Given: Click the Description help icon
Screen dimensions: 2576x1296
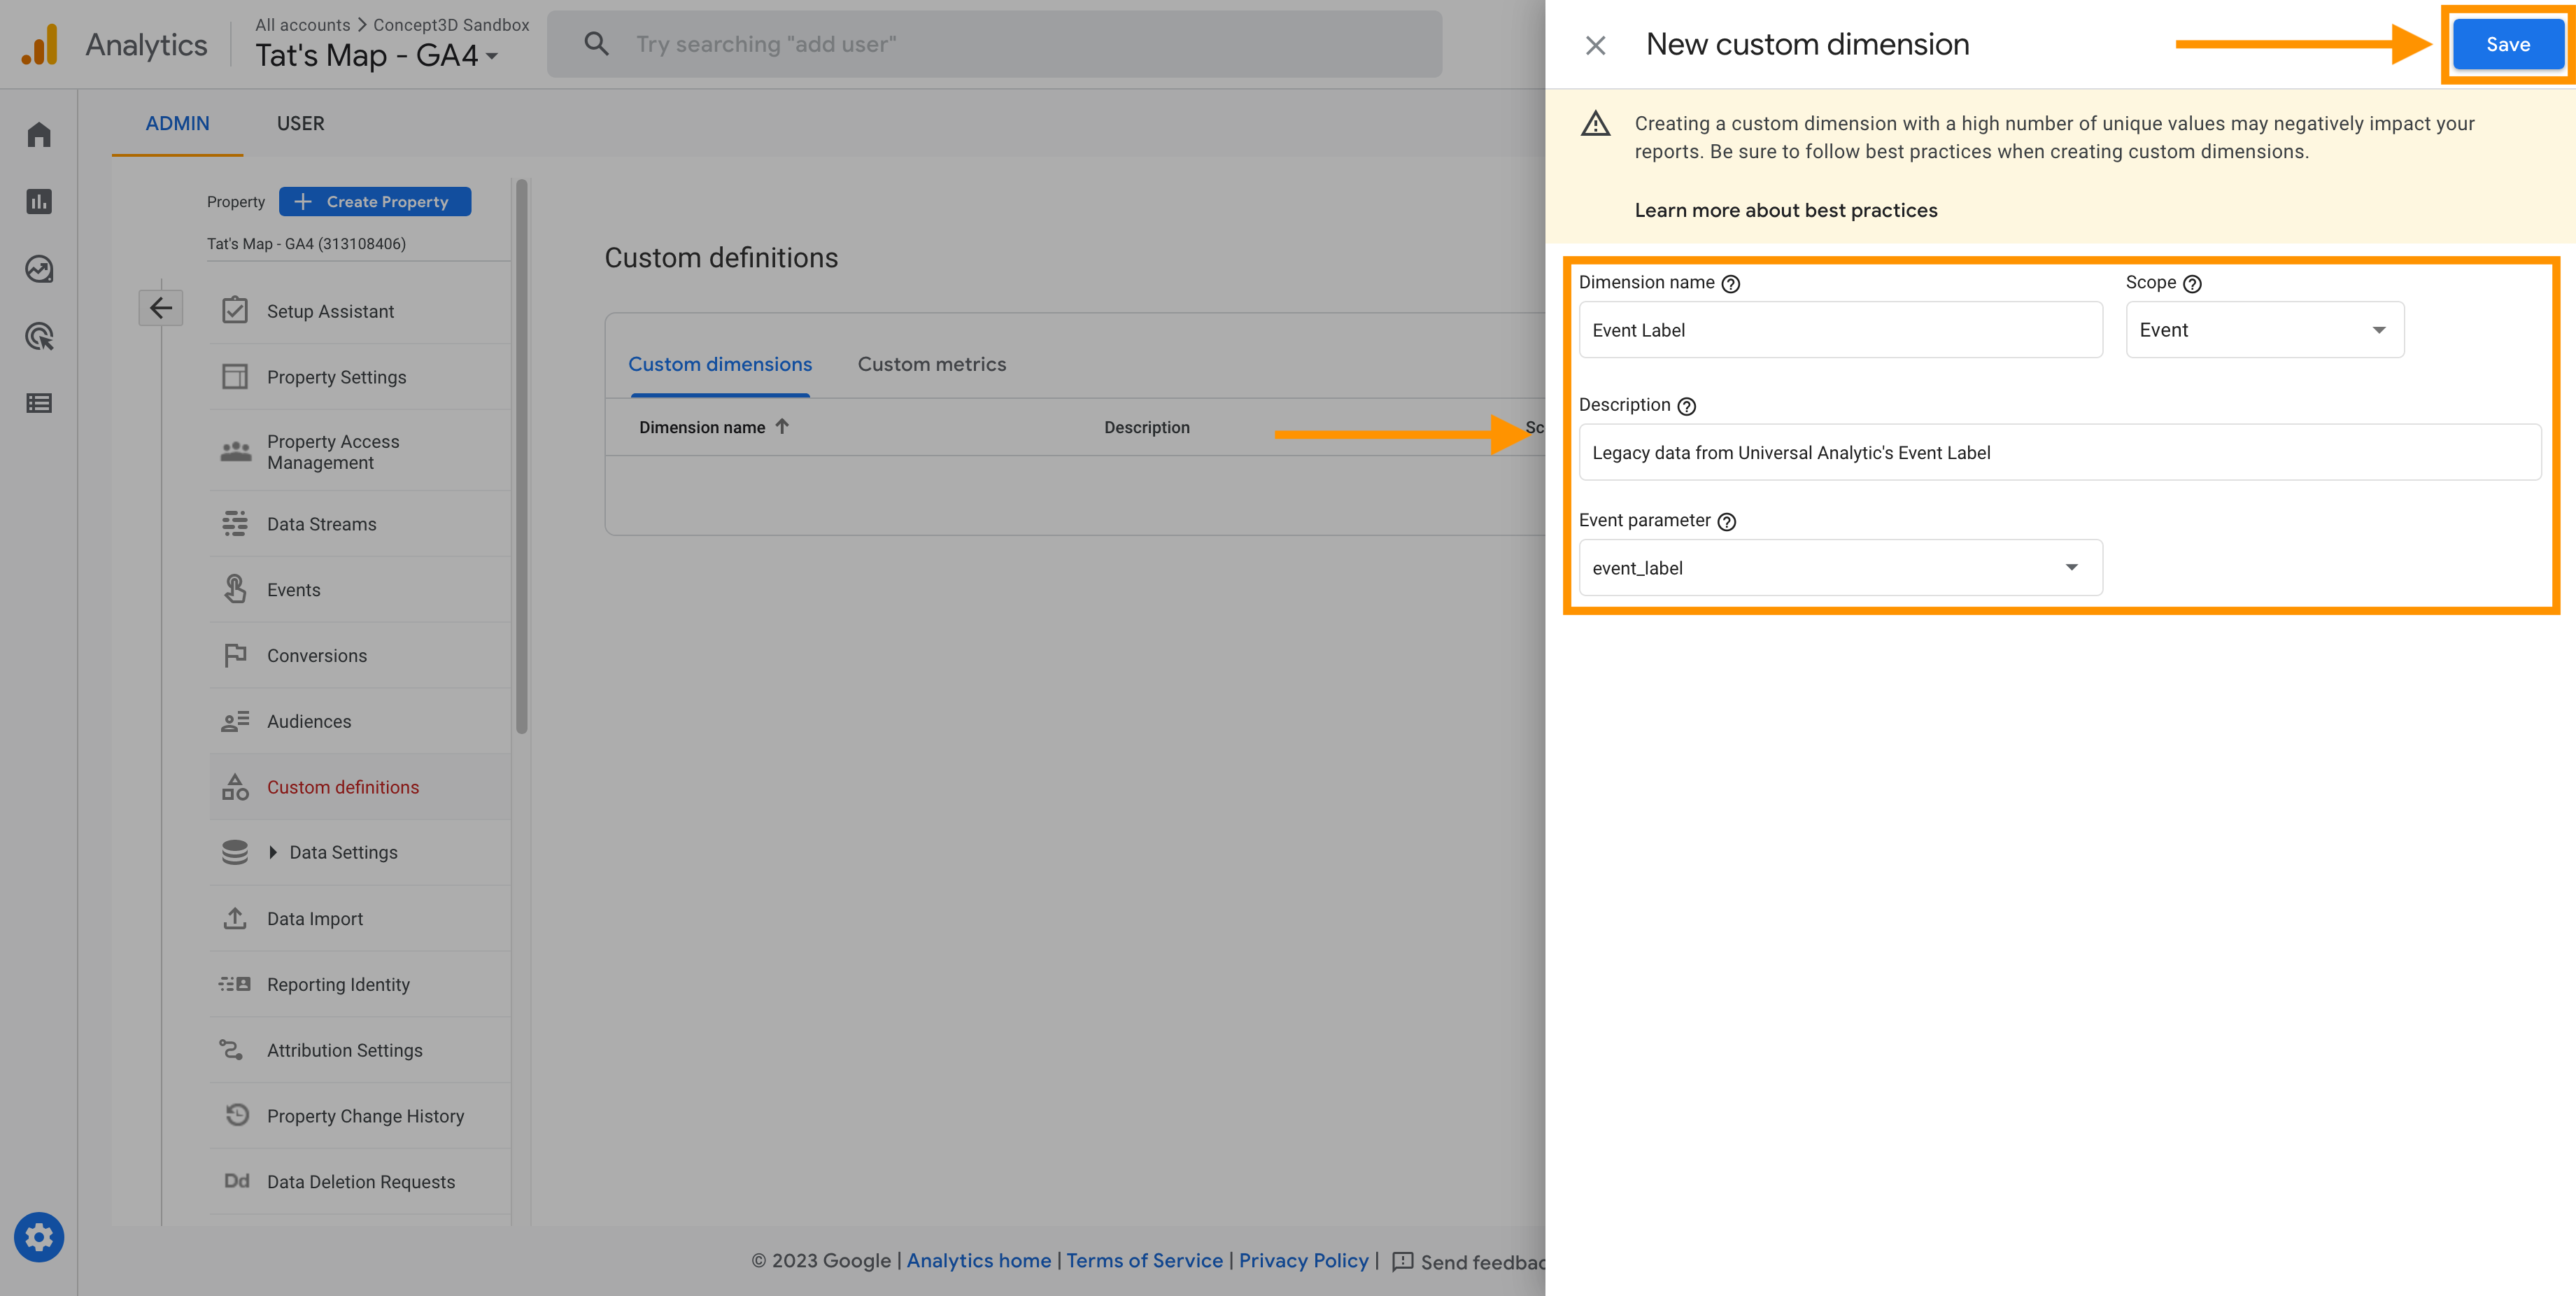Looking at the screenshot, I should [x=1687, y=406].
